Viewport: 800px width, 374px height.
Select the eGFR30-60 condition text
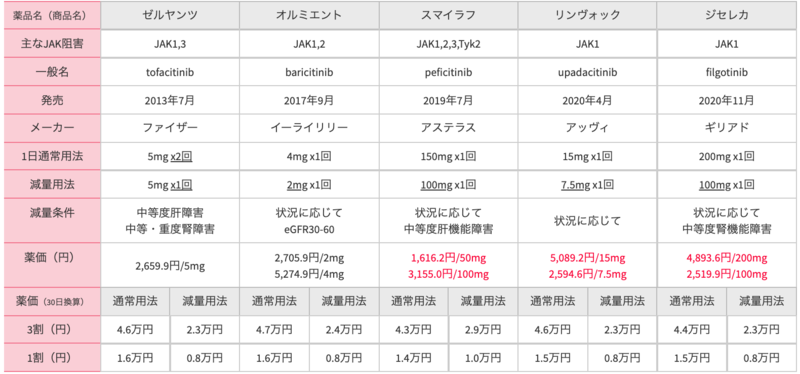tap(309, 230)
